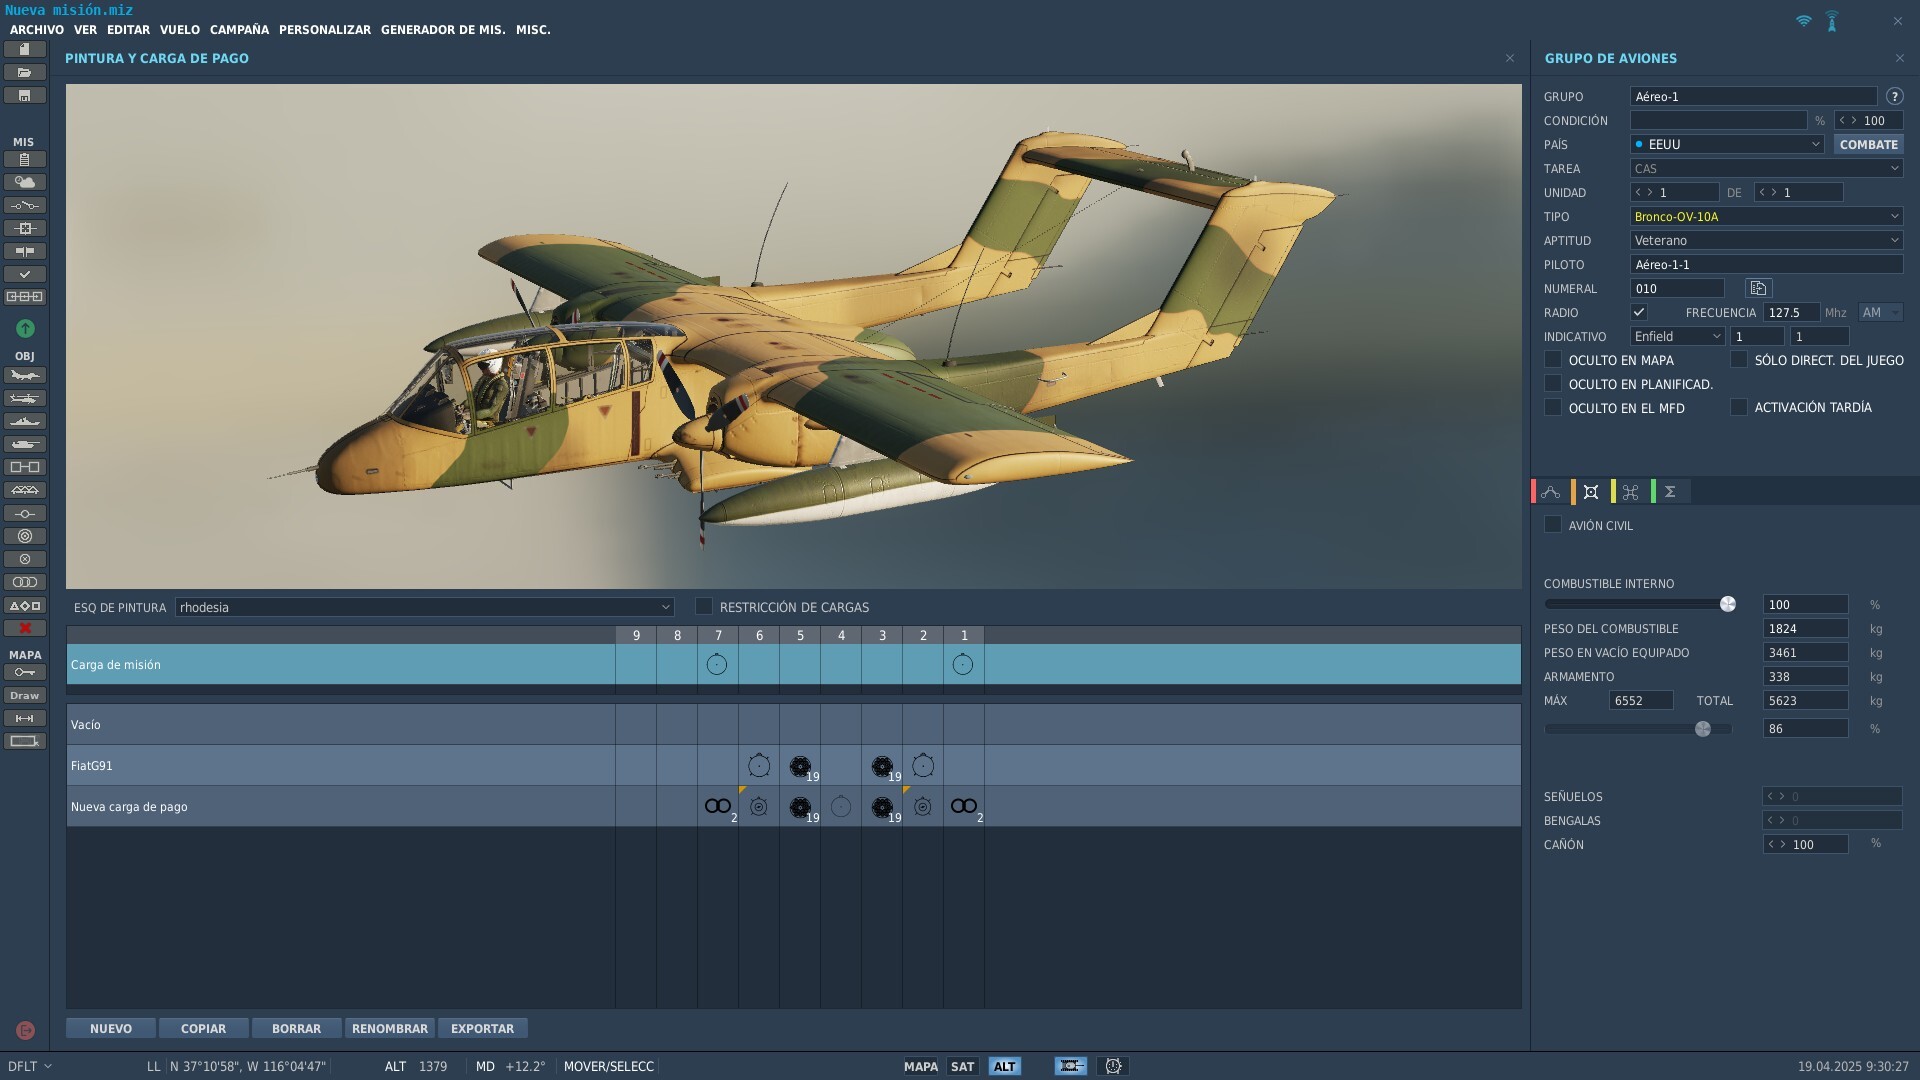
Task: Open the CAMPAÑA menu
Action: point(239,30)
